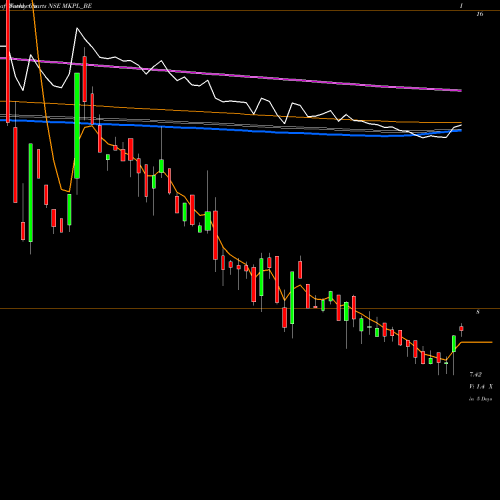This screenshot has height=500, width=500.
Task: Click the 8 price axis label
Action: 478,312
